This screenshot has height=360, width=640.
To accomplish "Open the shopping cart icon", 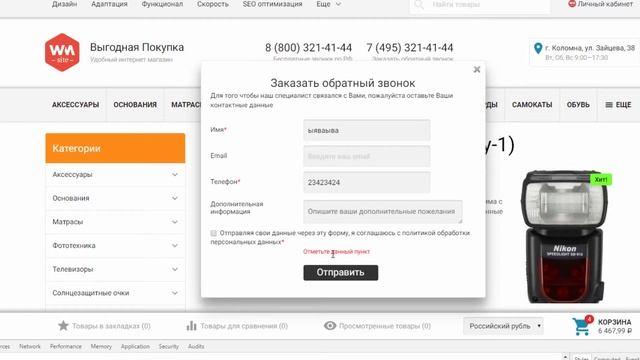I will tap(581, 326).
